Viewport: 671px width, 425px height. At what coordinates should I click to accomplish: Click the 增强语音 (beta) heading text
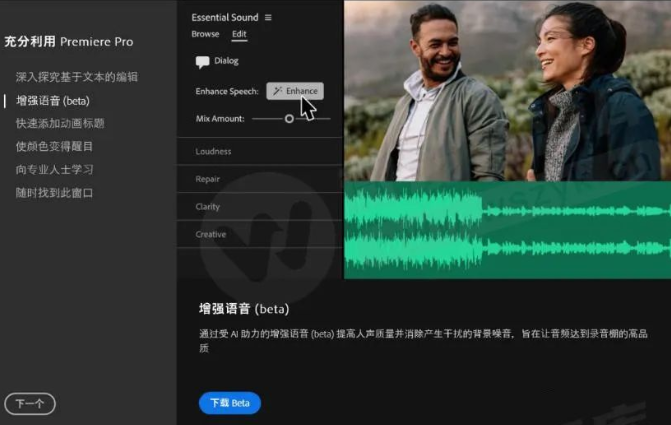click(244, 309)
